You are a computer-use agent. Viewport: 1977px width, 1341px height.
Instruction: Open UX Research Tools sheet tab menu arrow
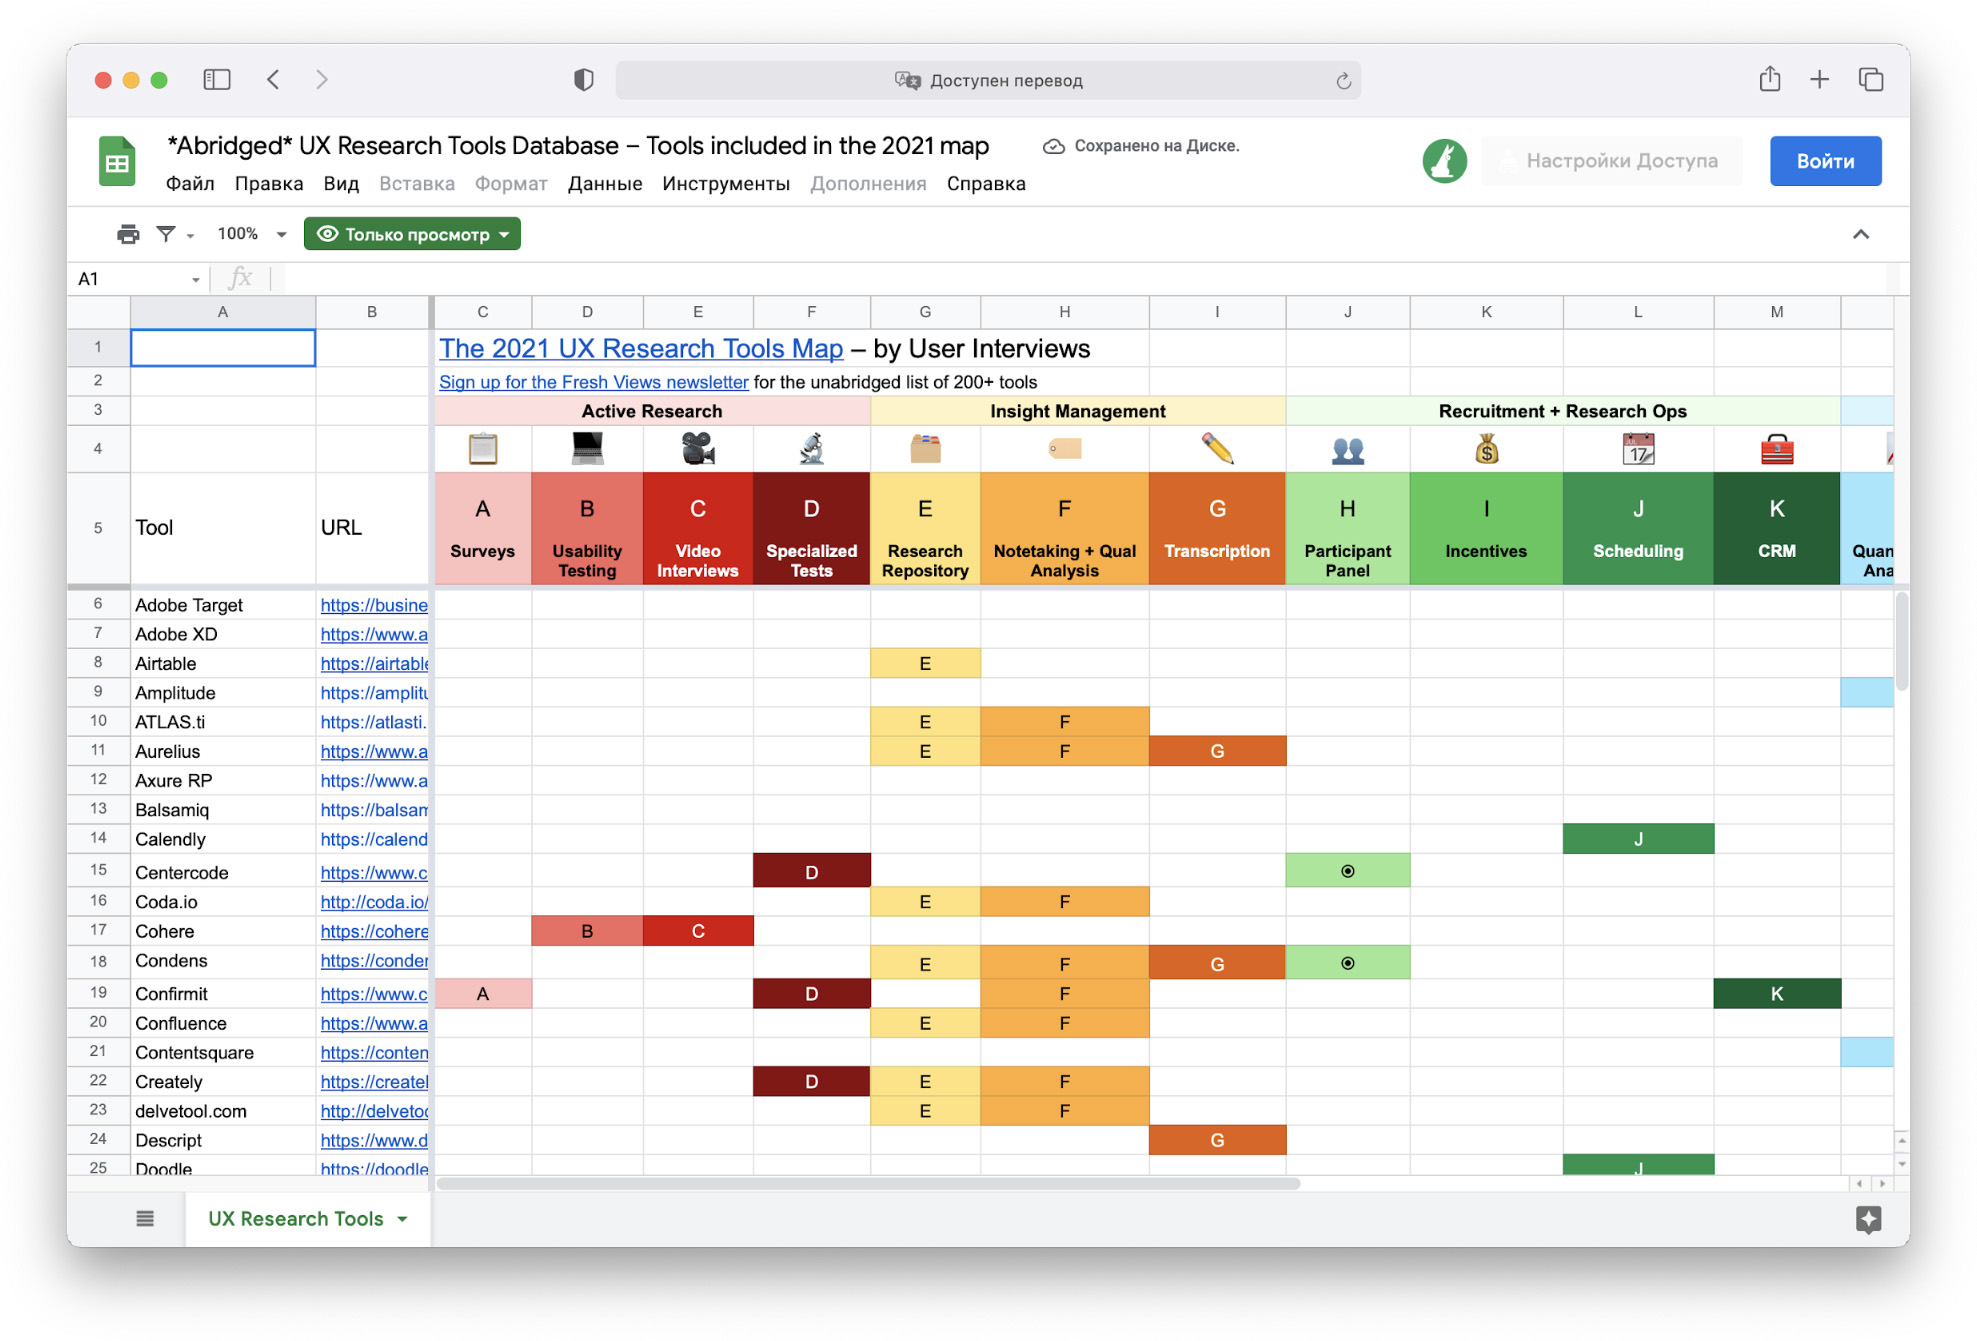coord(402,1219)
